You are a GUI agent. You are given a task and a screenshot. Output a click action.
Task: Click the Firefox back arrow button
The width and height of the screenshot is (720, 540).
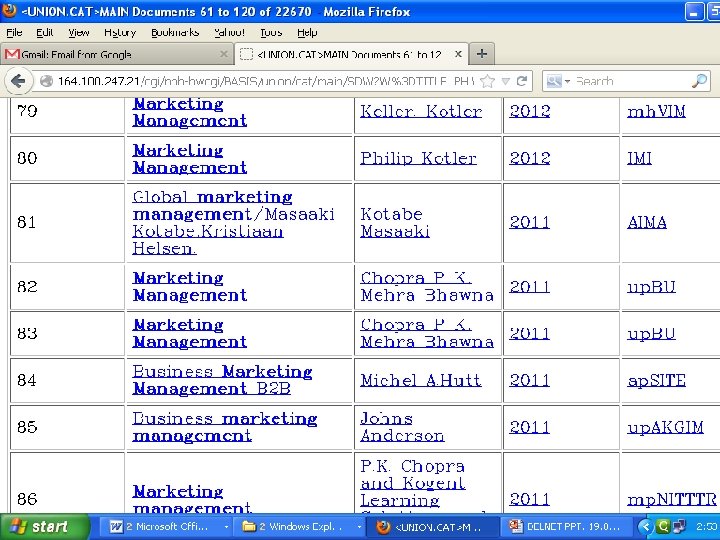coord(18,81)
